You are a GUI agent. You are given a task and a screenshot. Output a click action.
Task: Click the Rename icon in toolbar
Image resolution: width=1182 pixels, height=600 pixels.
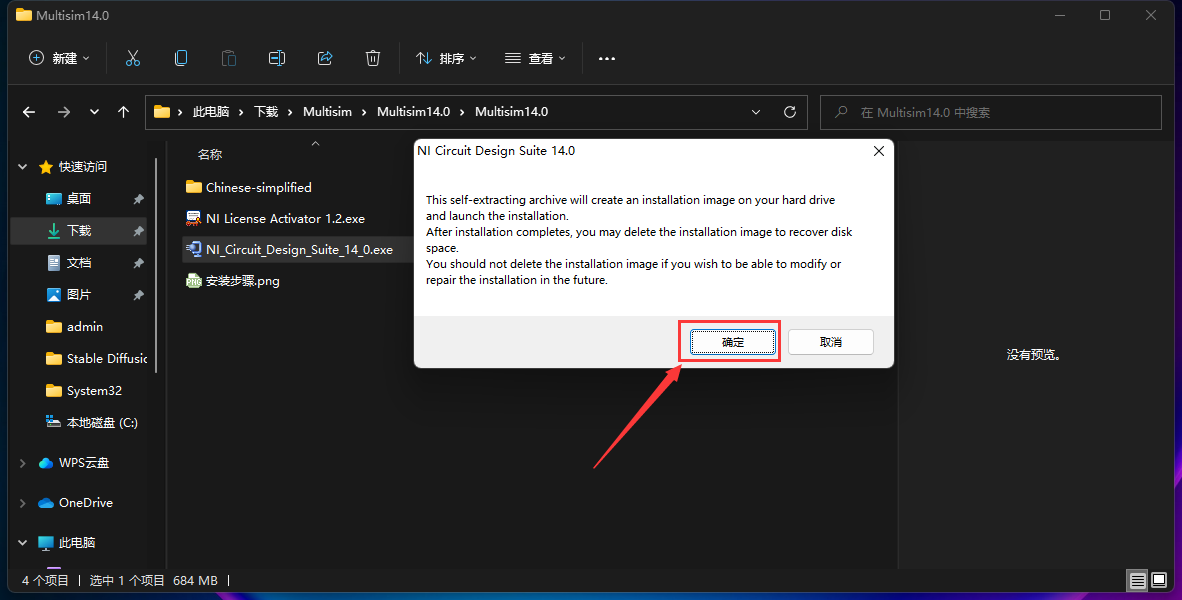[x=277, y=58]
